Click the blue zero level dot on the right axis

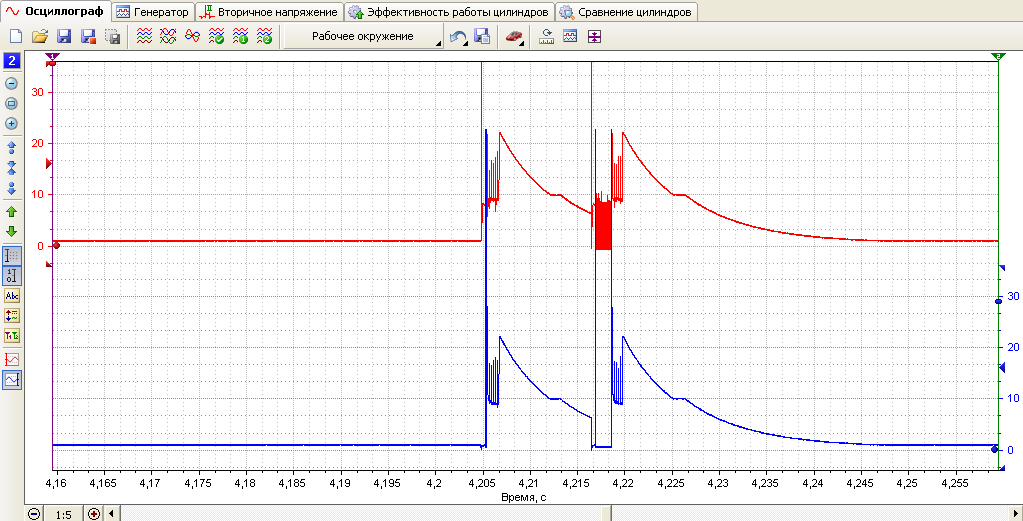tap(994, 449)
